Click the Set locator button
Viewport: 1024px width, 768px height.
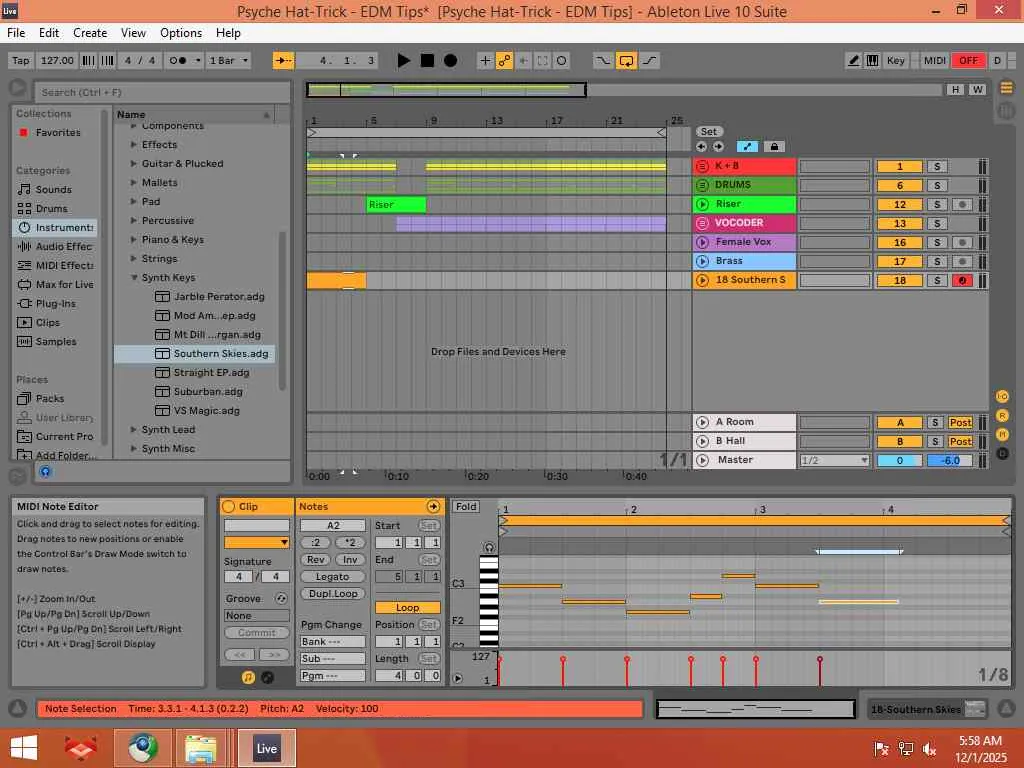pyautogui.click(x=709, y=131)
